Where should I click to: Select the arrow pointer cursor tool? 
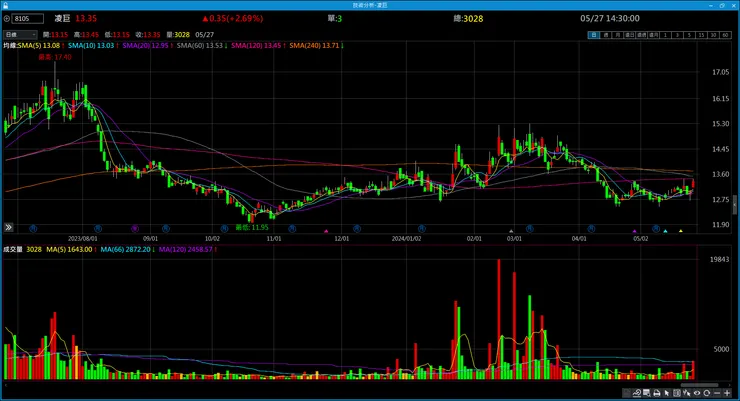tap(666, 393)
